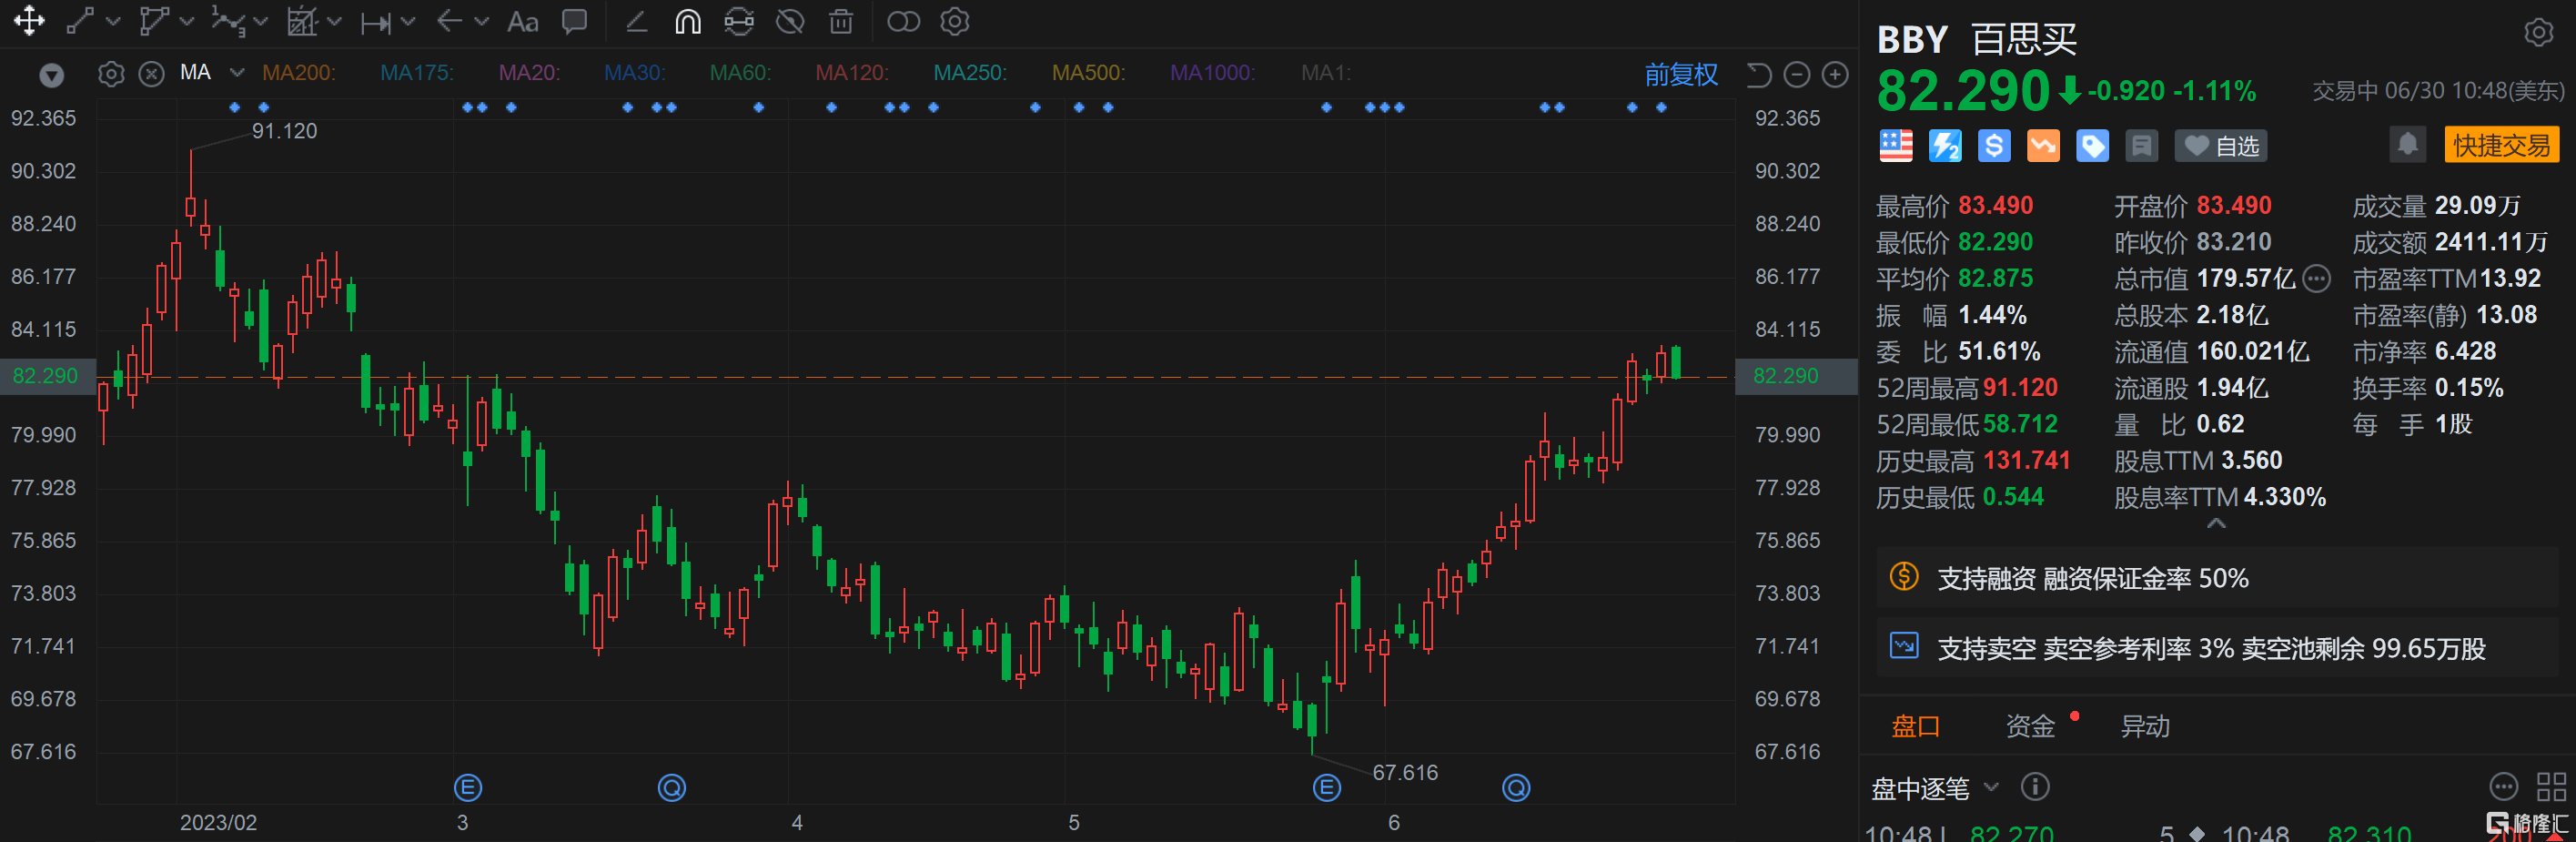Collapse the quote details chevron

click(x=2216, y=524)
